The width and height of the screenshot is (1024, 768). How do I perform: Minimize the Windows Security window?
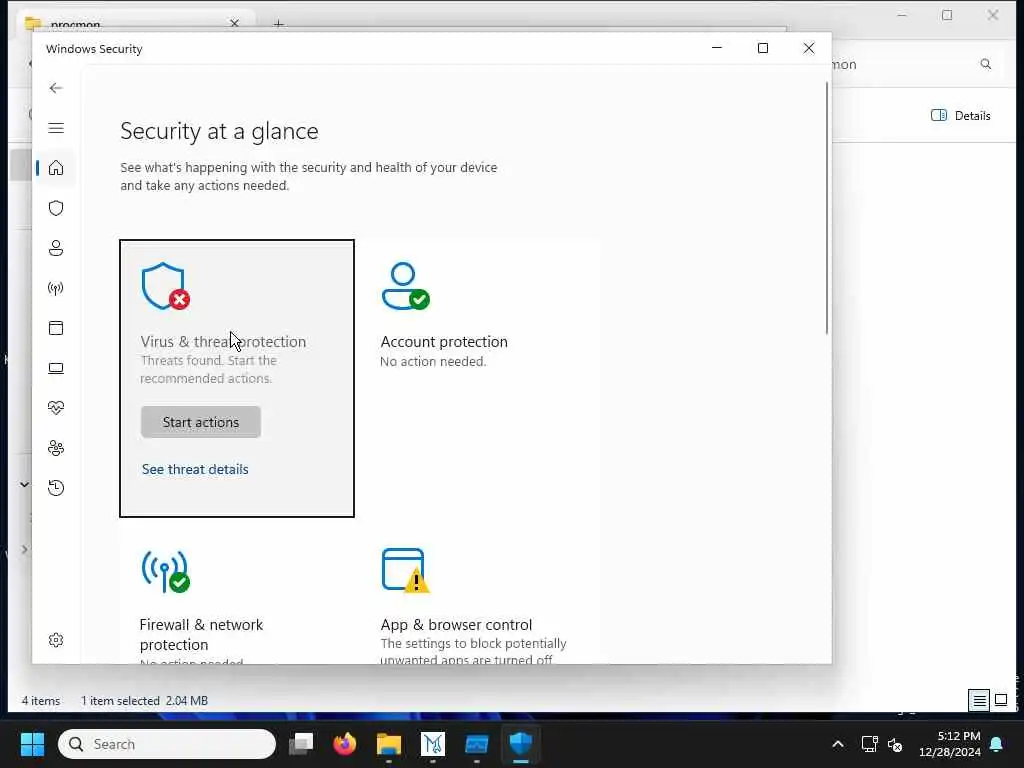pyautogui.click(x=717, y=48)
